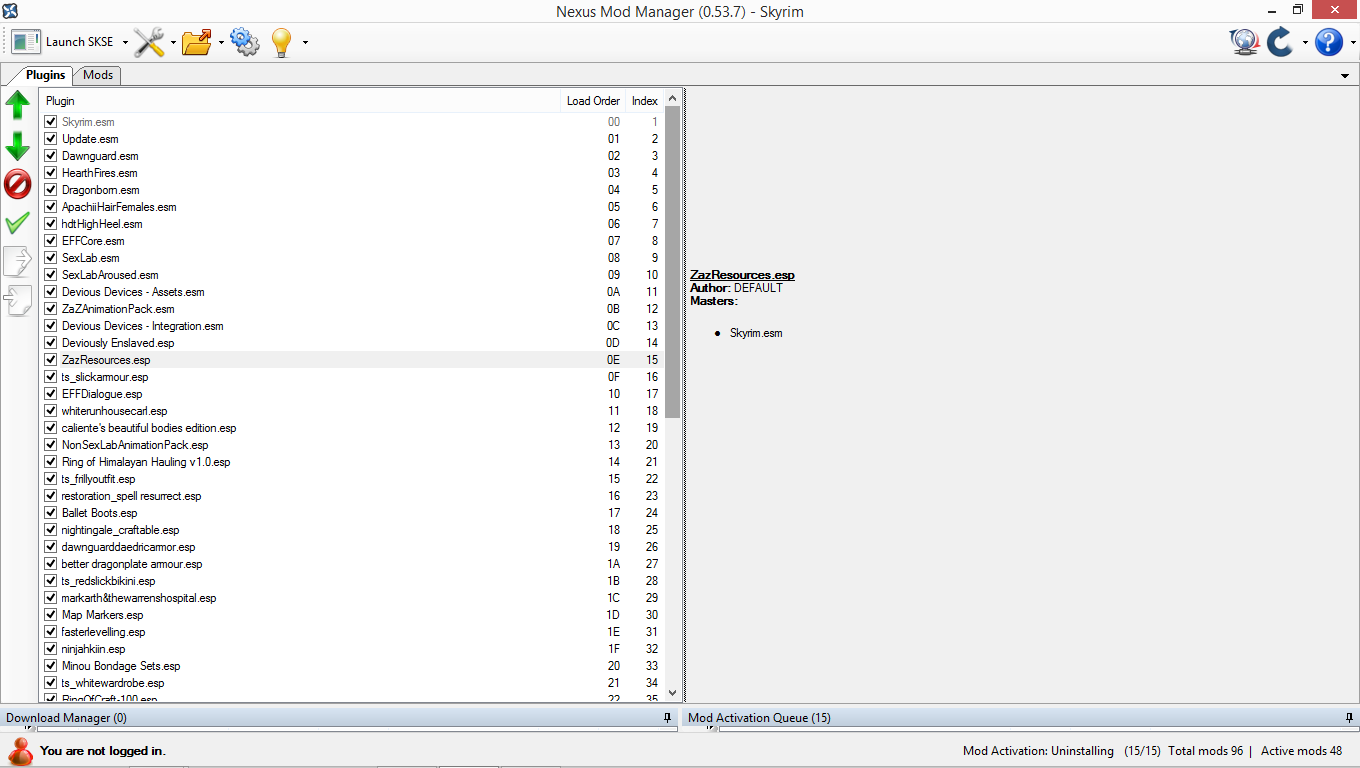
Task: Select the EFFDialogue.esp plugin row
Action: click(352, 394)
